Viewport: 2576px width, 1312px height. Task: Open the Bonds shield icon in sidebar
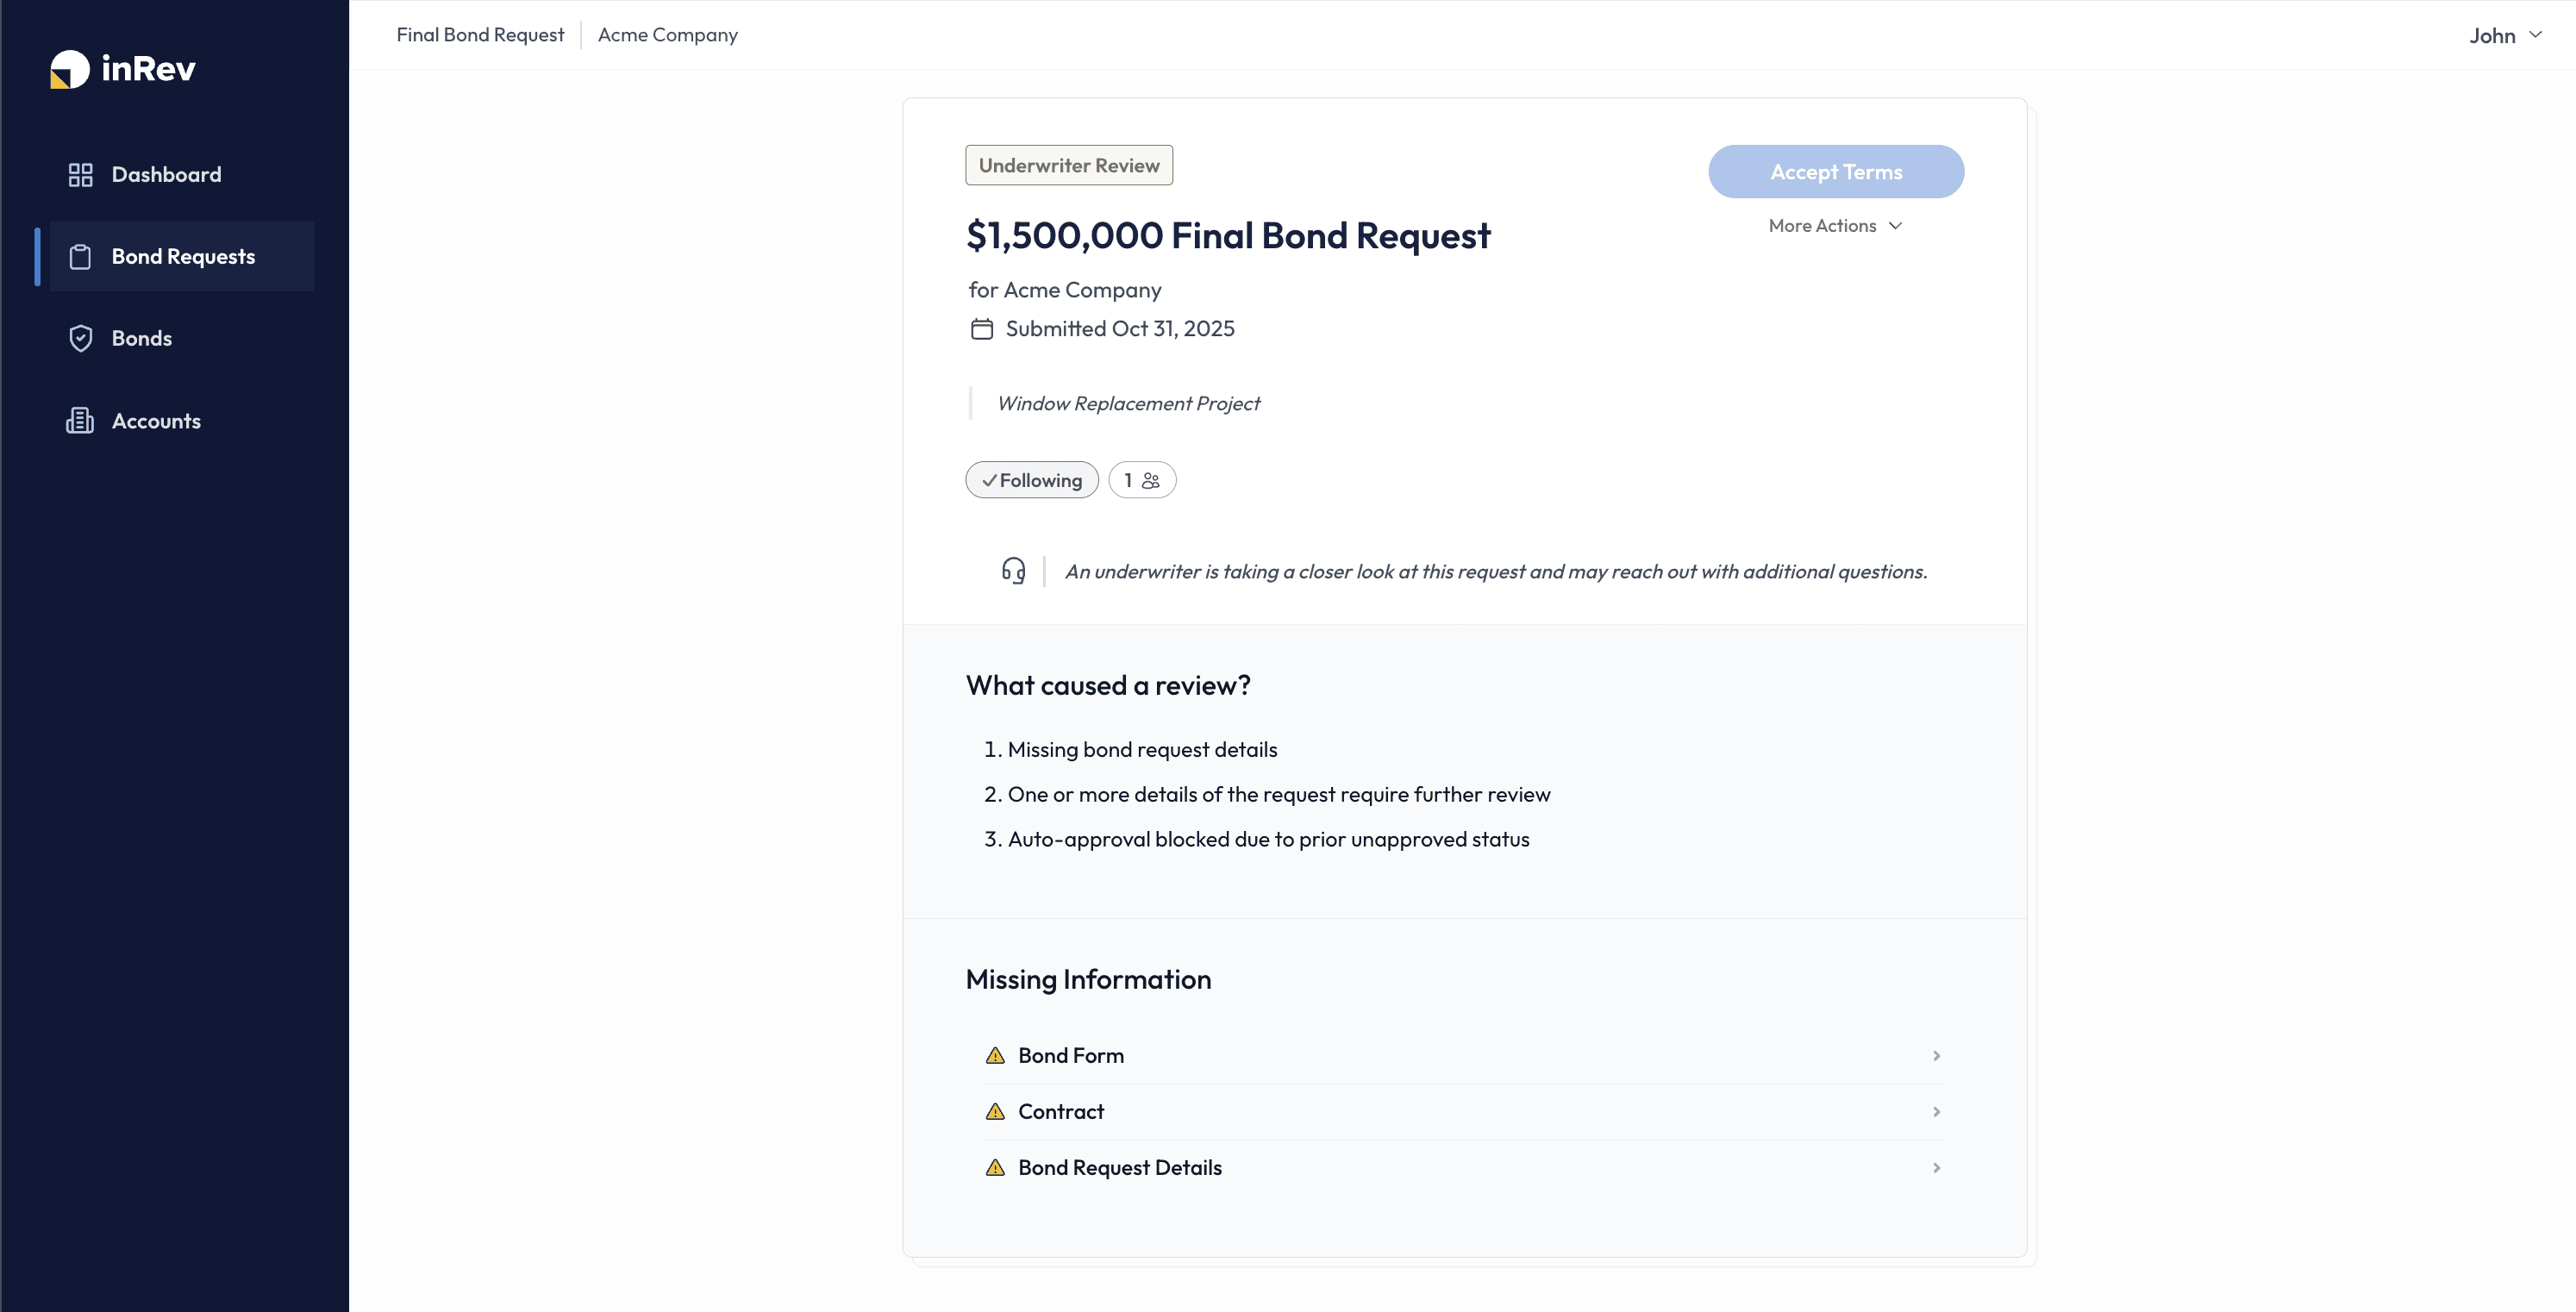[x=81, y=338]
